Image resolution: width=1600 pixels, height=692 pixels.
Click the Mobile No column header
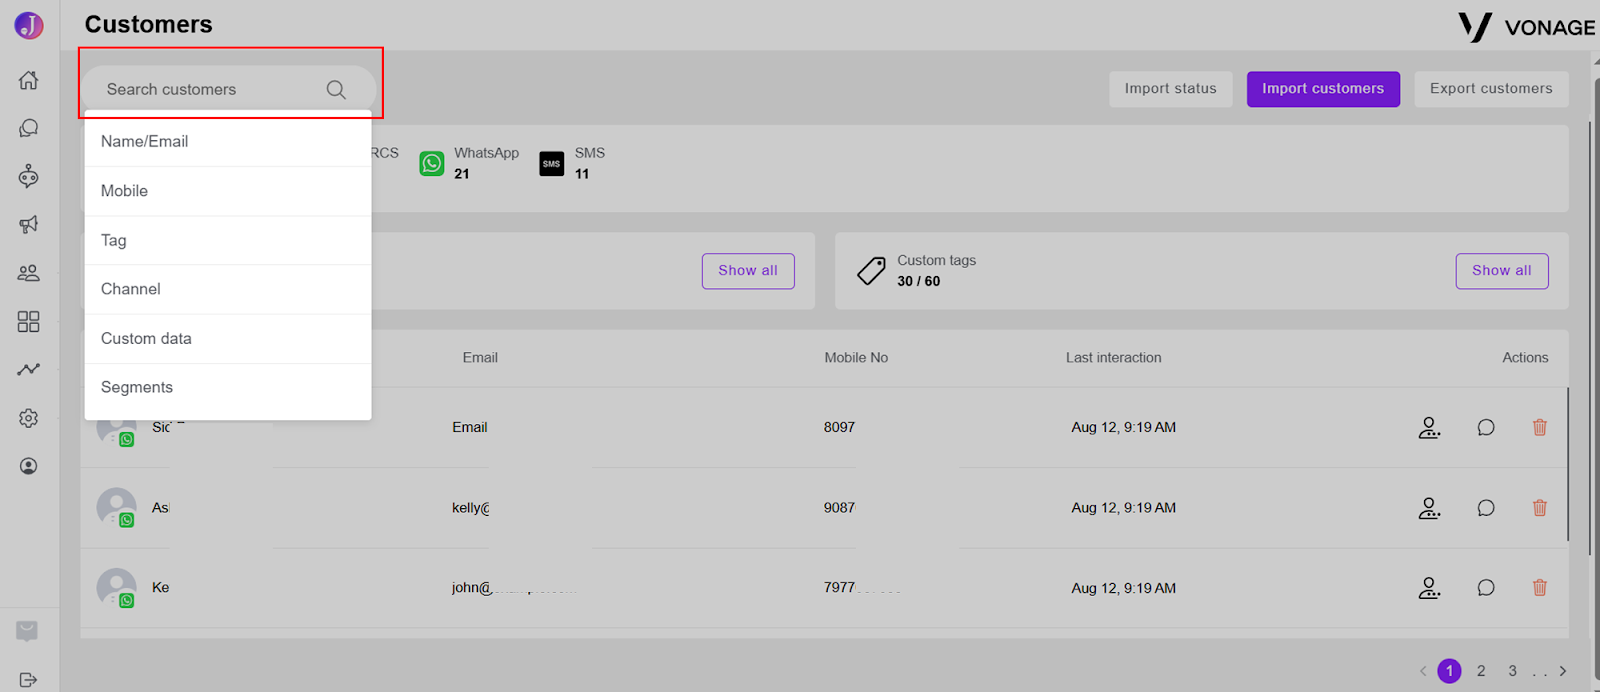tap(856, 358)
